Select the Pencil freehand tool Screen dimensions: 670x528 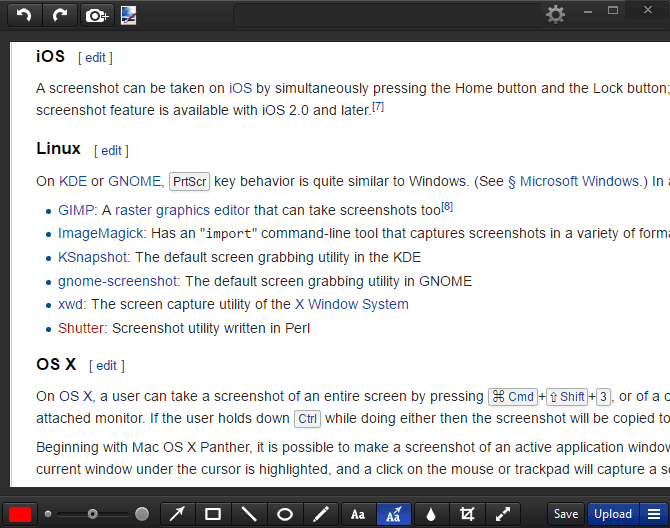coord(321,514)
